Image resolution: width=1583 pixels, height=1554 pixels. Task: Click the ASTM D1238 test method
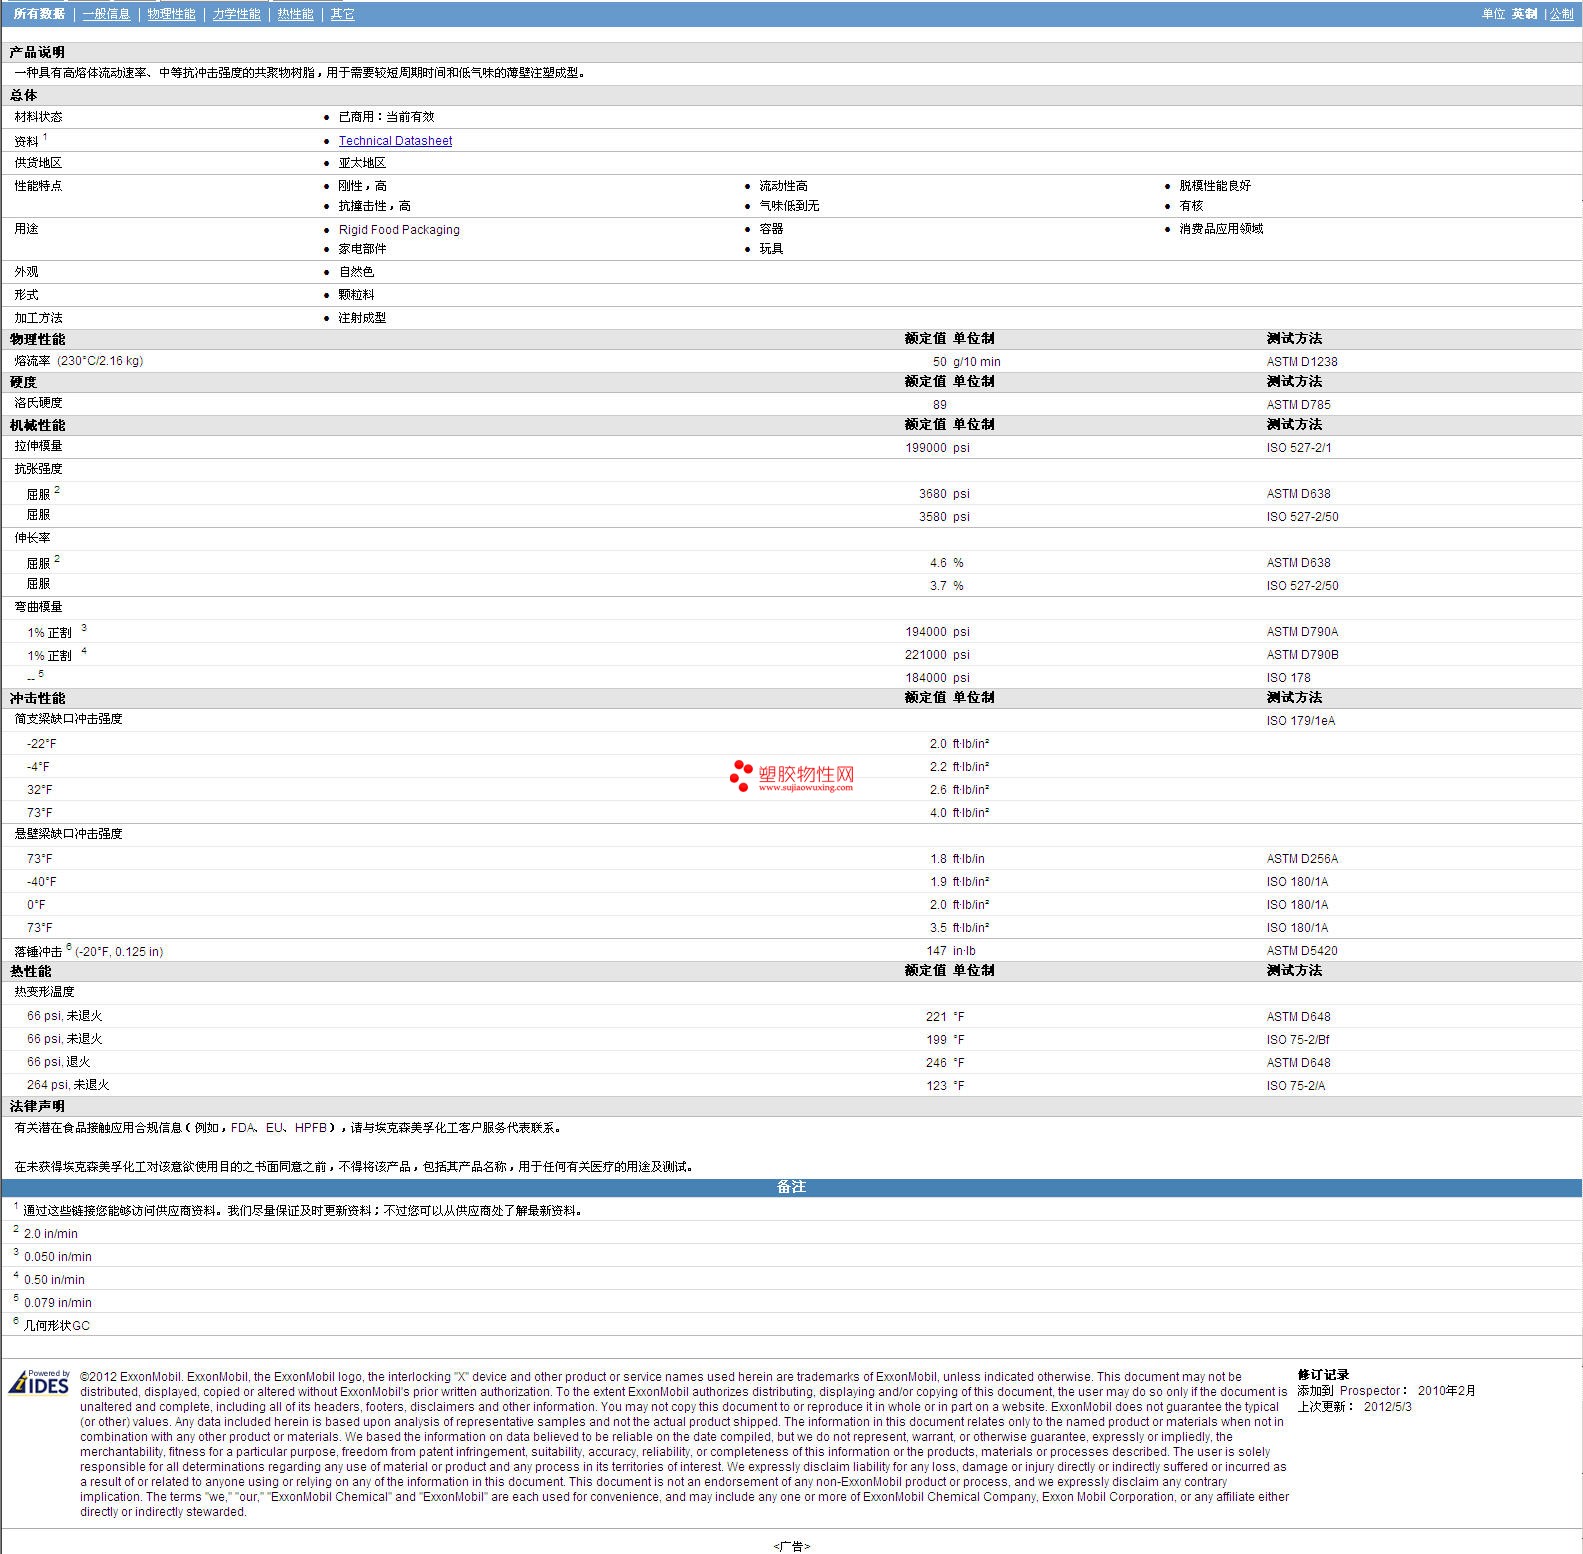click(x=1301, y=362)
